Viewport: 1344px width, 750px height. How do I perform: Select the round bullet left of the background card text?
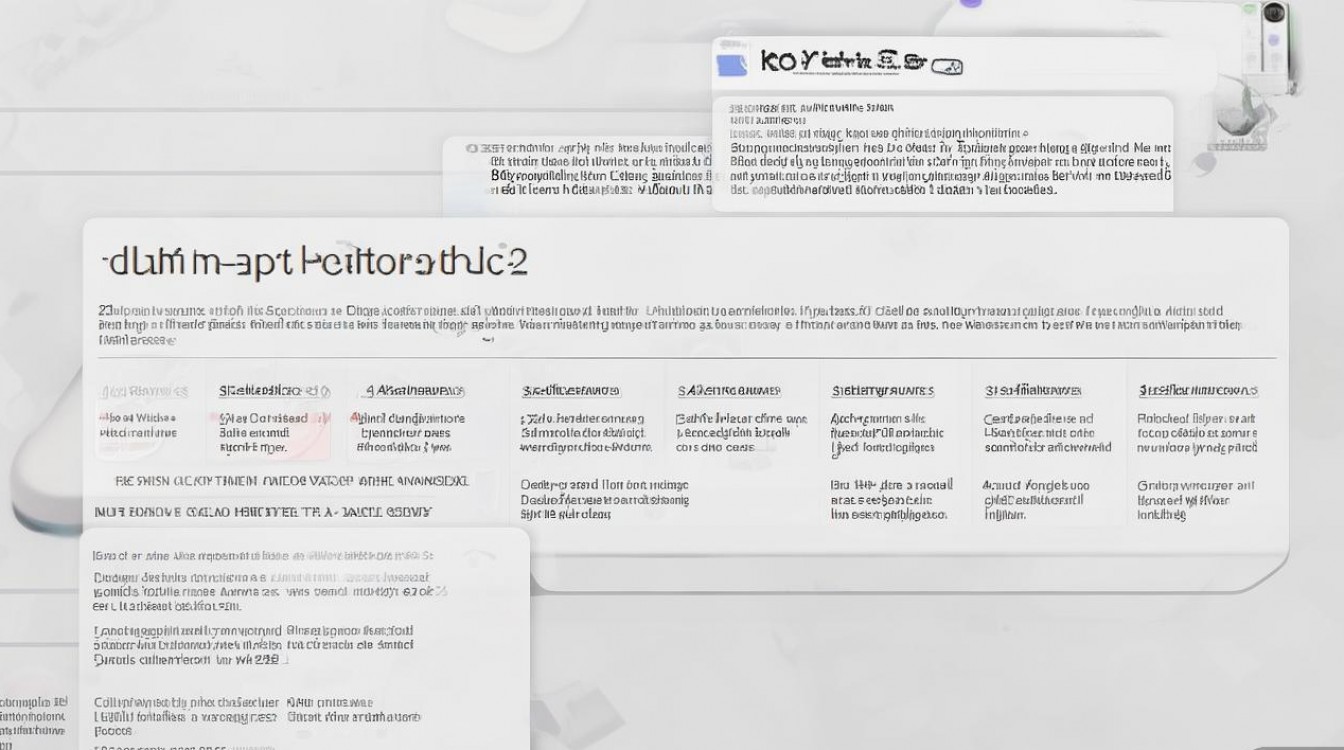pyautogui.click(x=471, y=148)
